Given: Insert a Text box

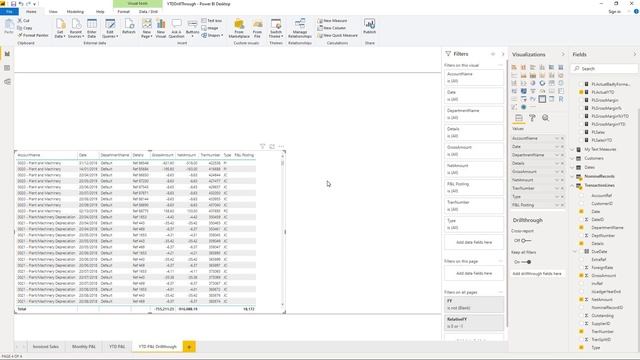Looking at the screenshot, I should point(212,20).
